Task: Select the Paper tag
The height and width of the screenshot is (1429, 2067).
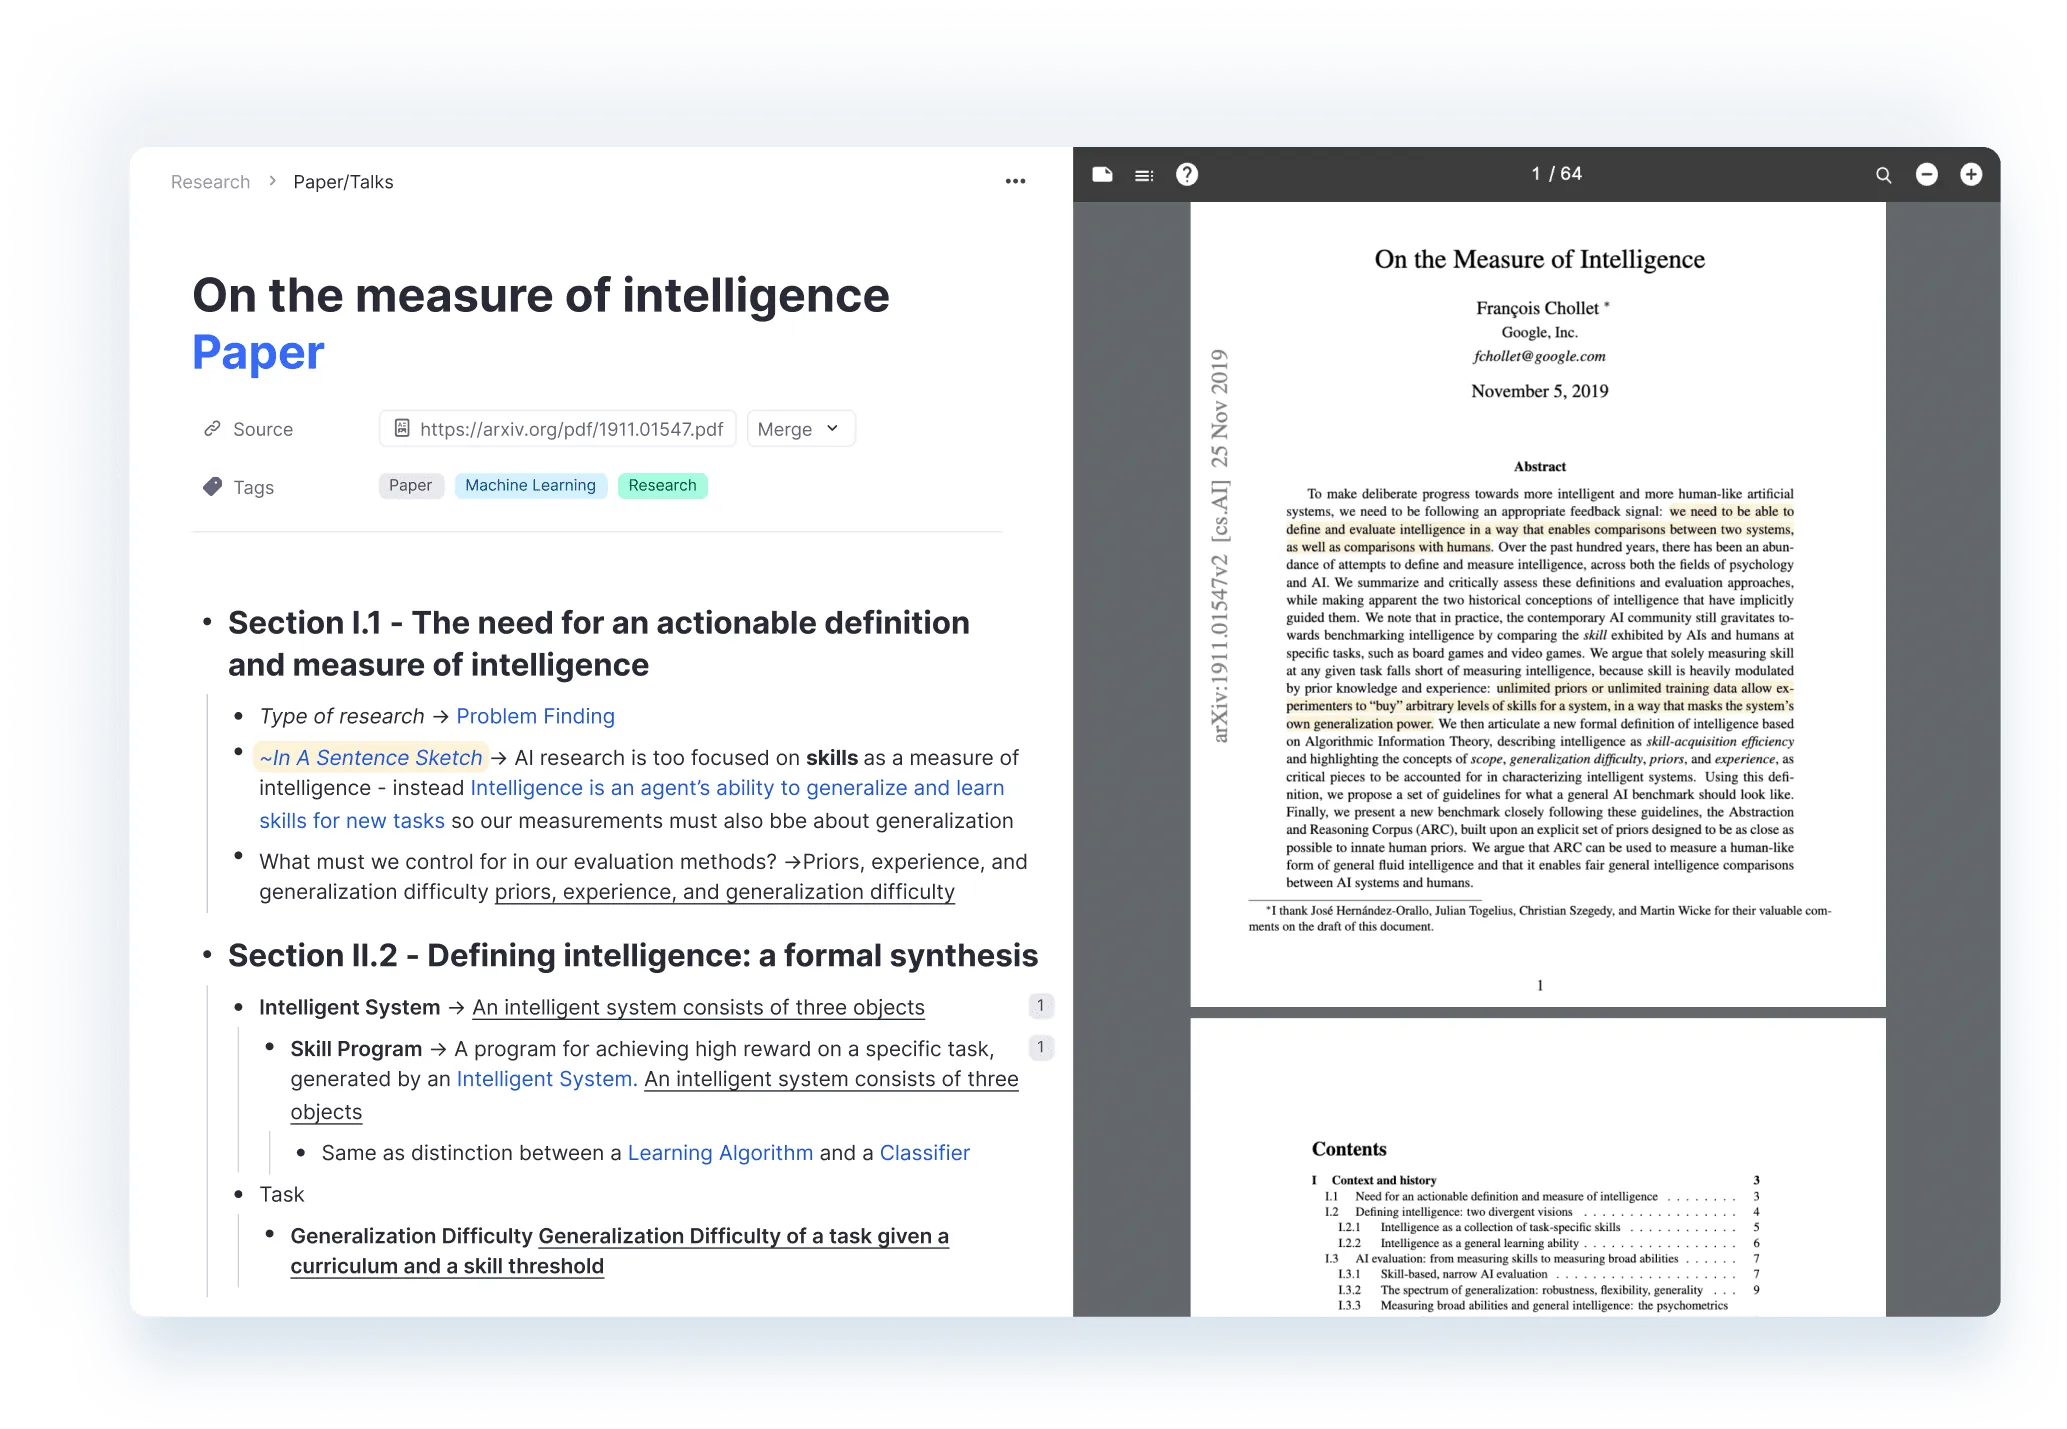Action: [x=410, y=485]
